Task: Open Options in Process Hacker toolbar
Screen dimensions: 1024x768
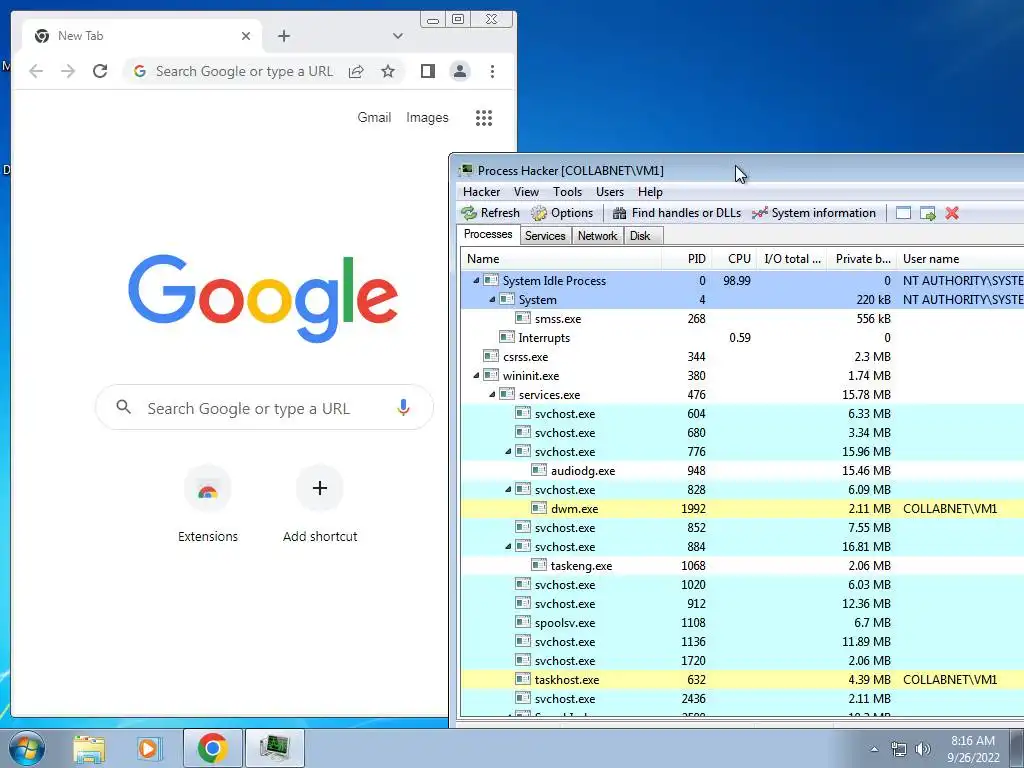Action: 562,213
